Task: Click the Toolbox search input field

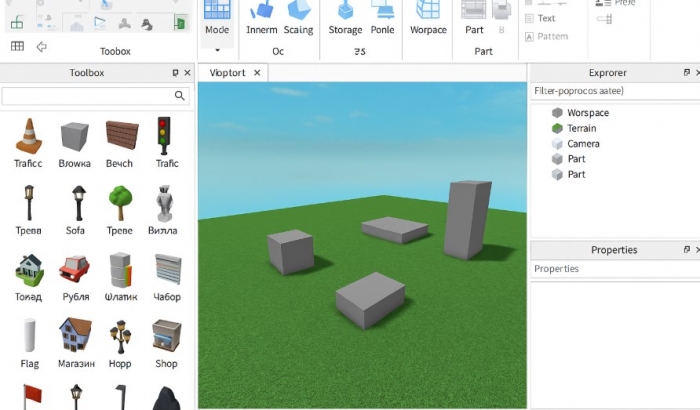Action: (x=88, y=96)
